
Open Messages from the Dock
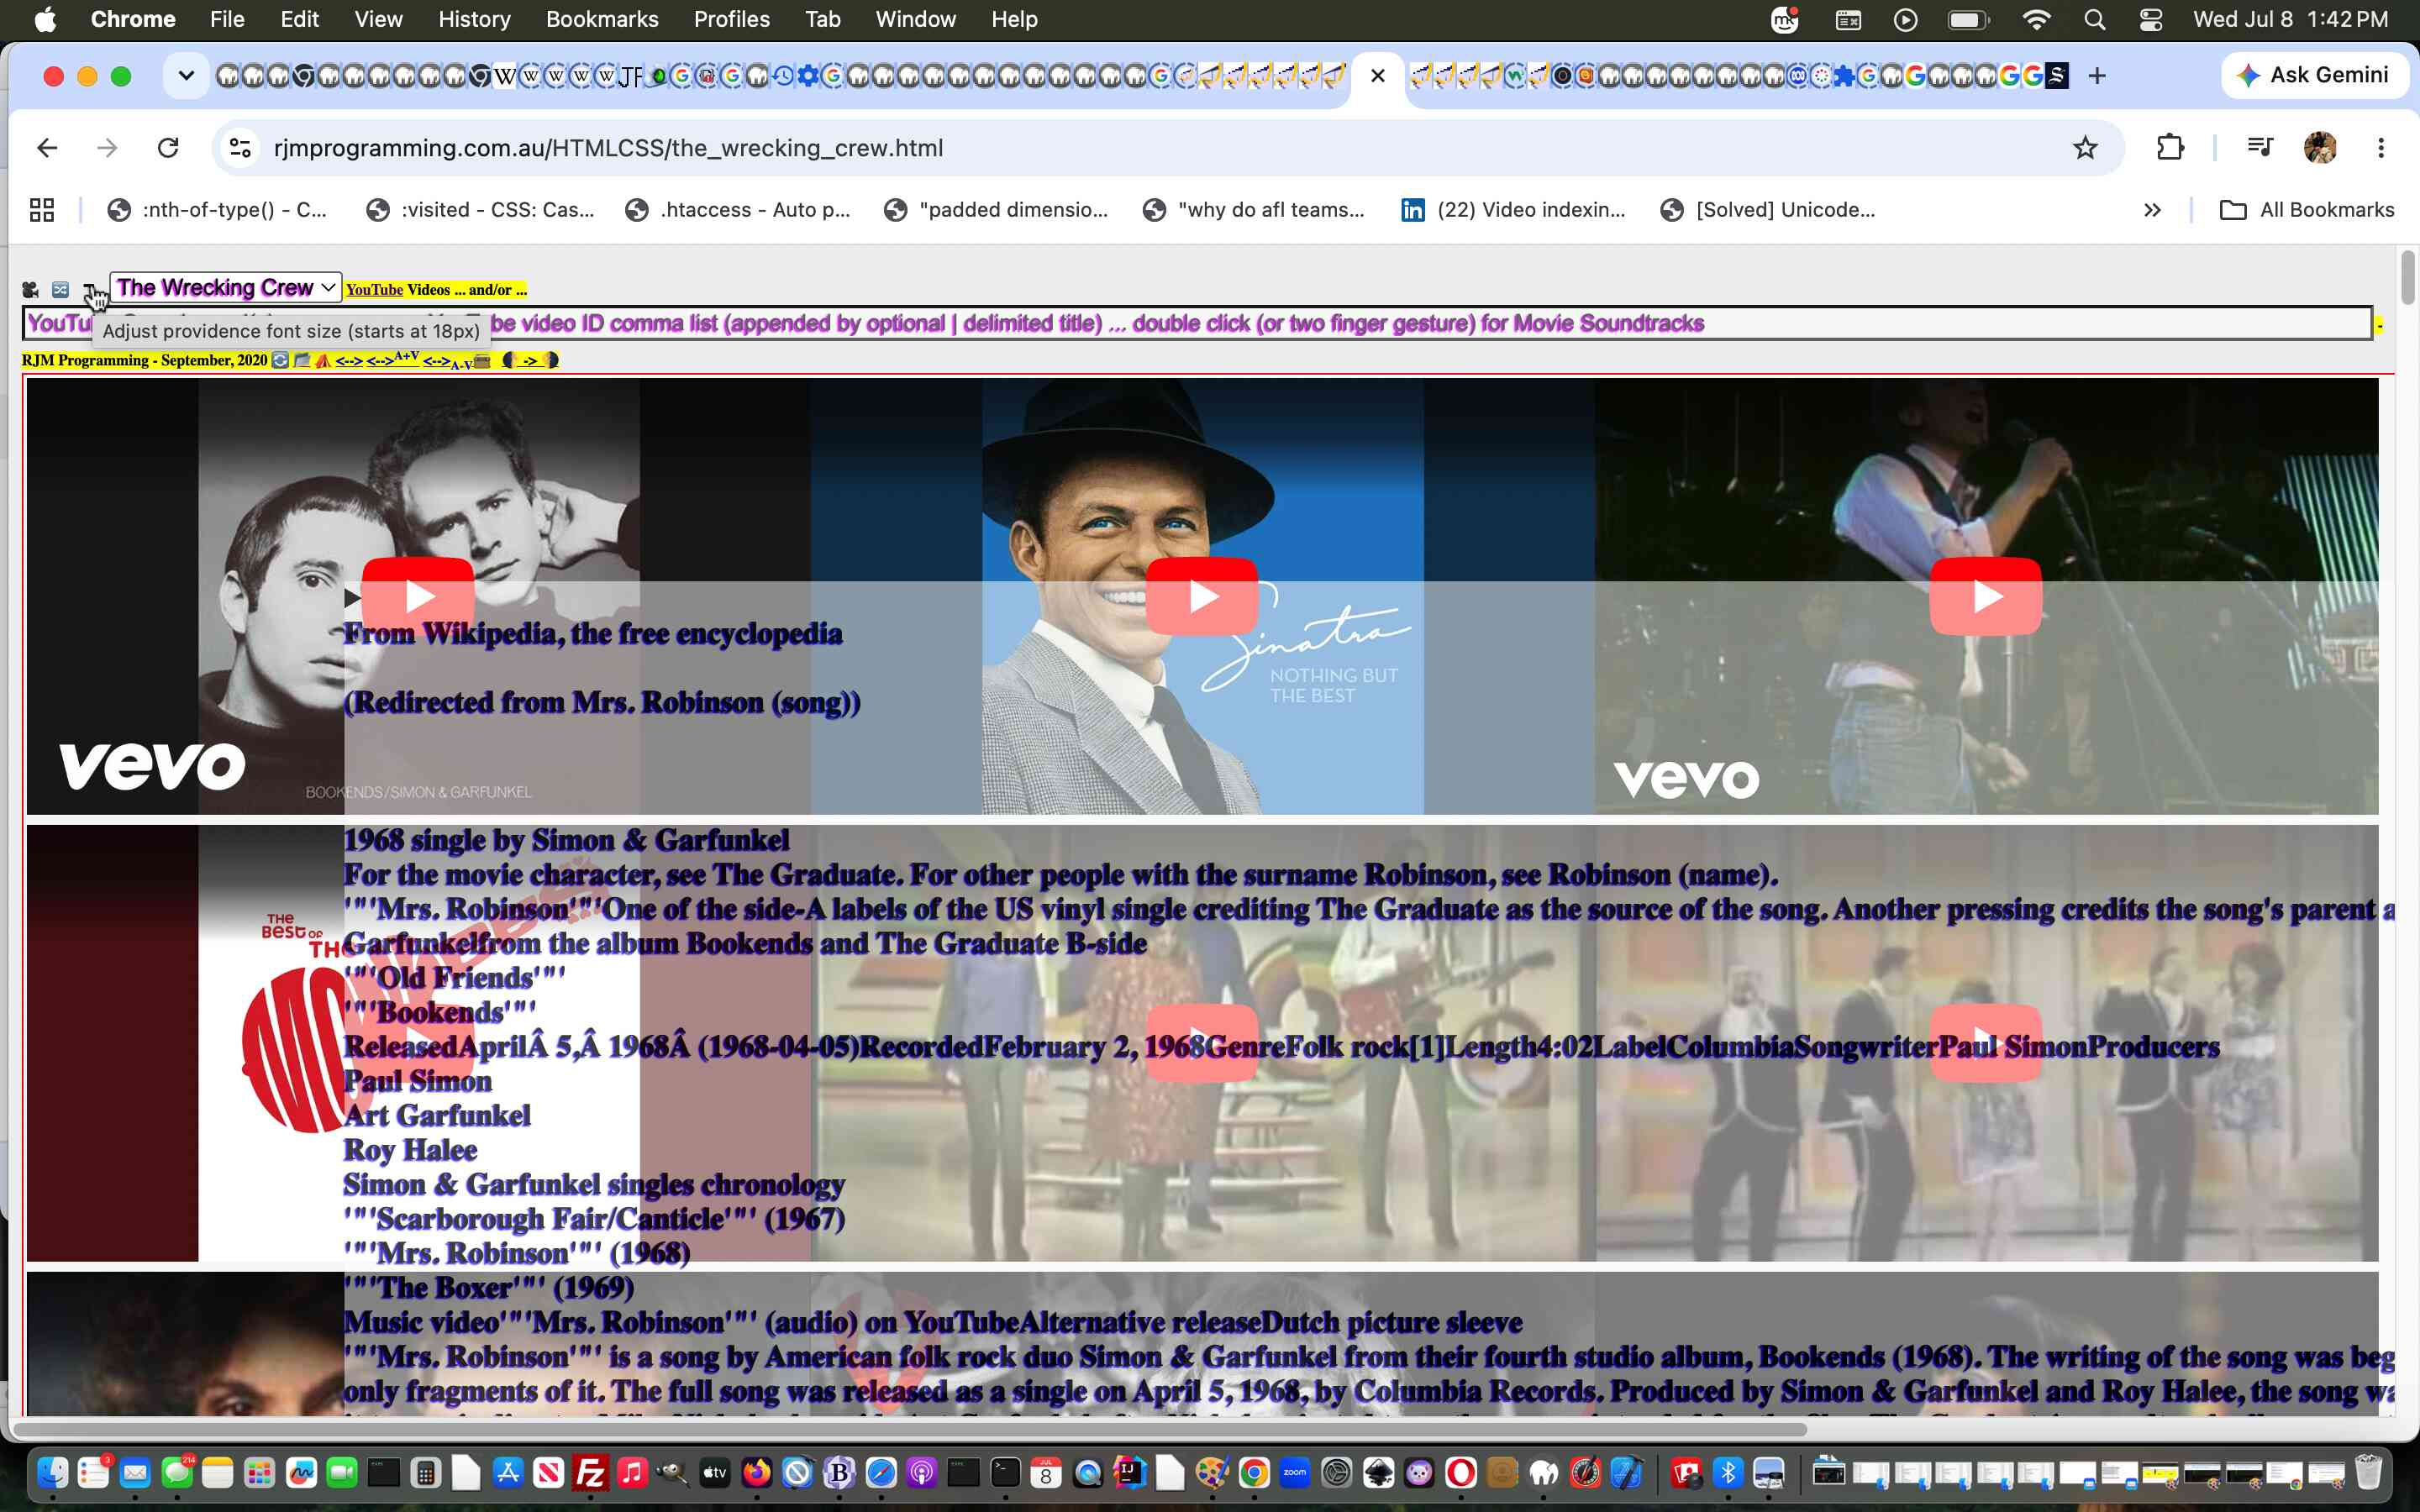[x=177, y=1473]
